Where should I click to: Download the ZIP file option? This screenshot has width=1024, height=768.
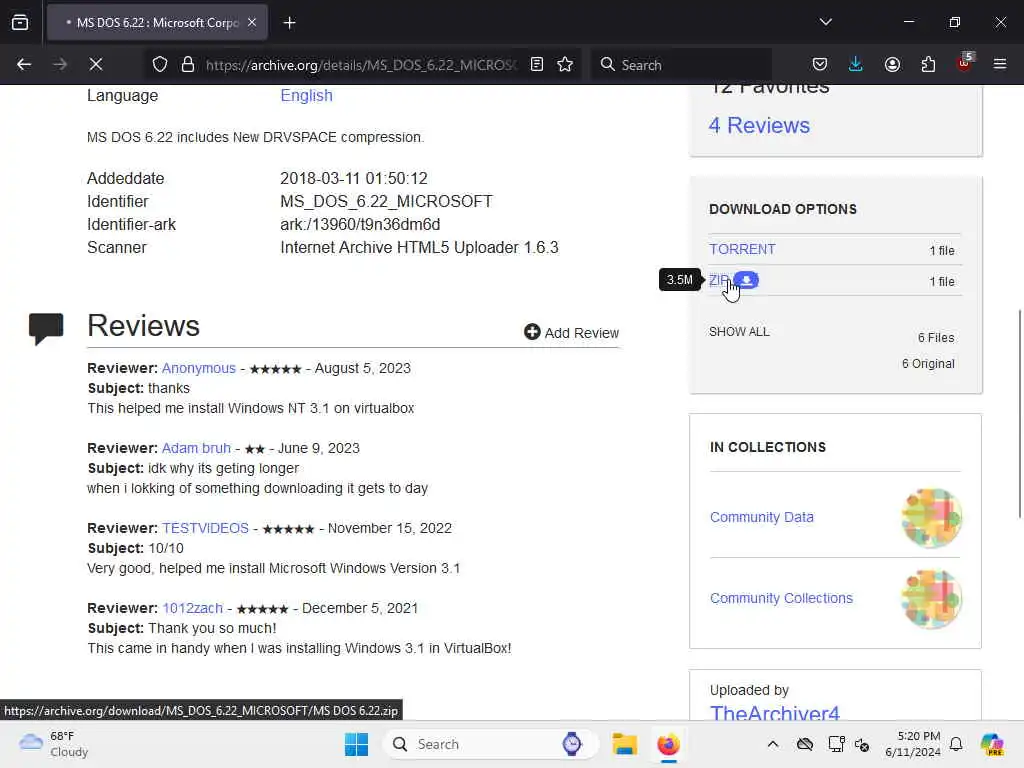tap(718, 280)
